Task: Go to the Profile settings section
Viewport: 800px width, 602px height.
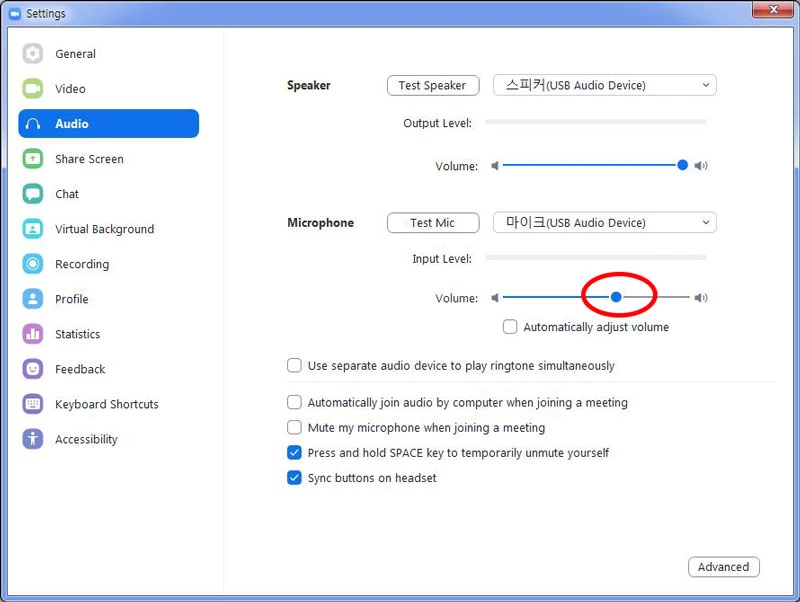Action: 71,299
